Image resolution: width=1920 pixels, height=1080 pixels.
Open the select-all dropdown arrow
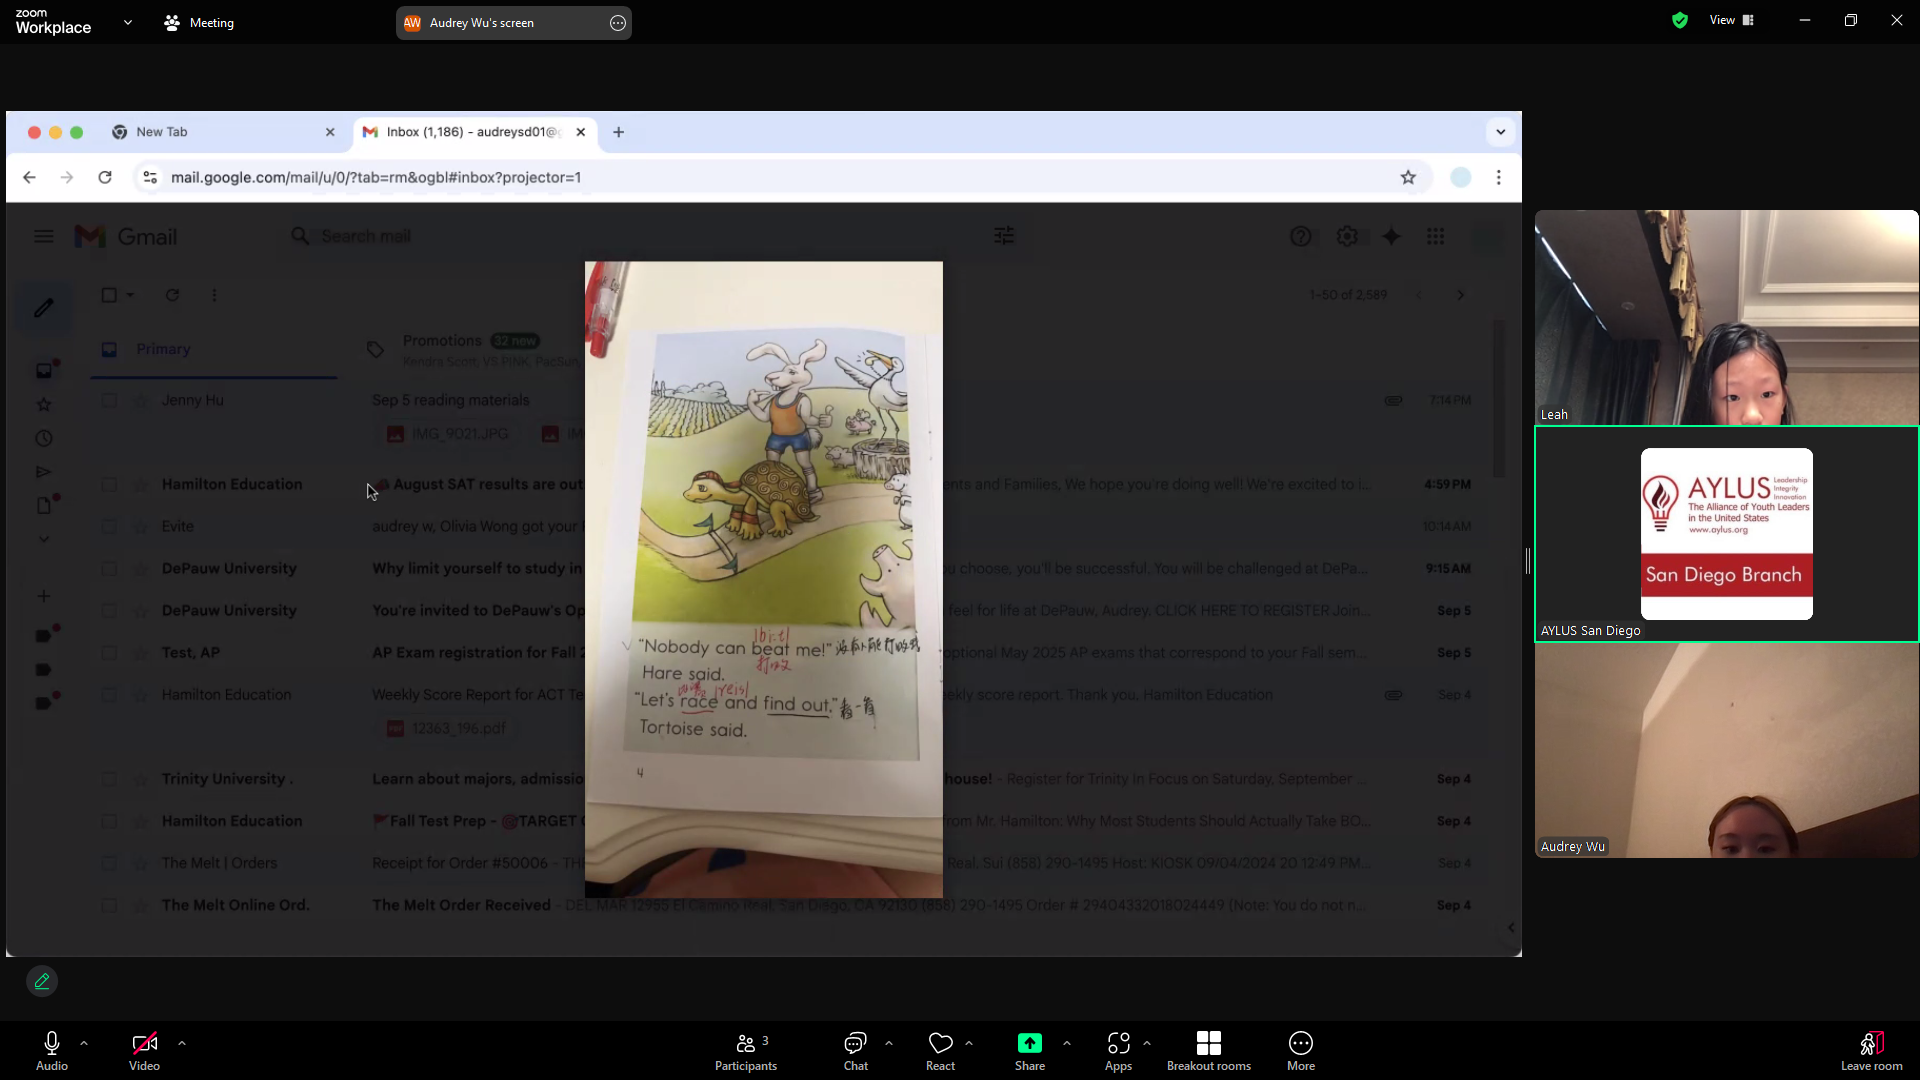(x=130, y=295)
